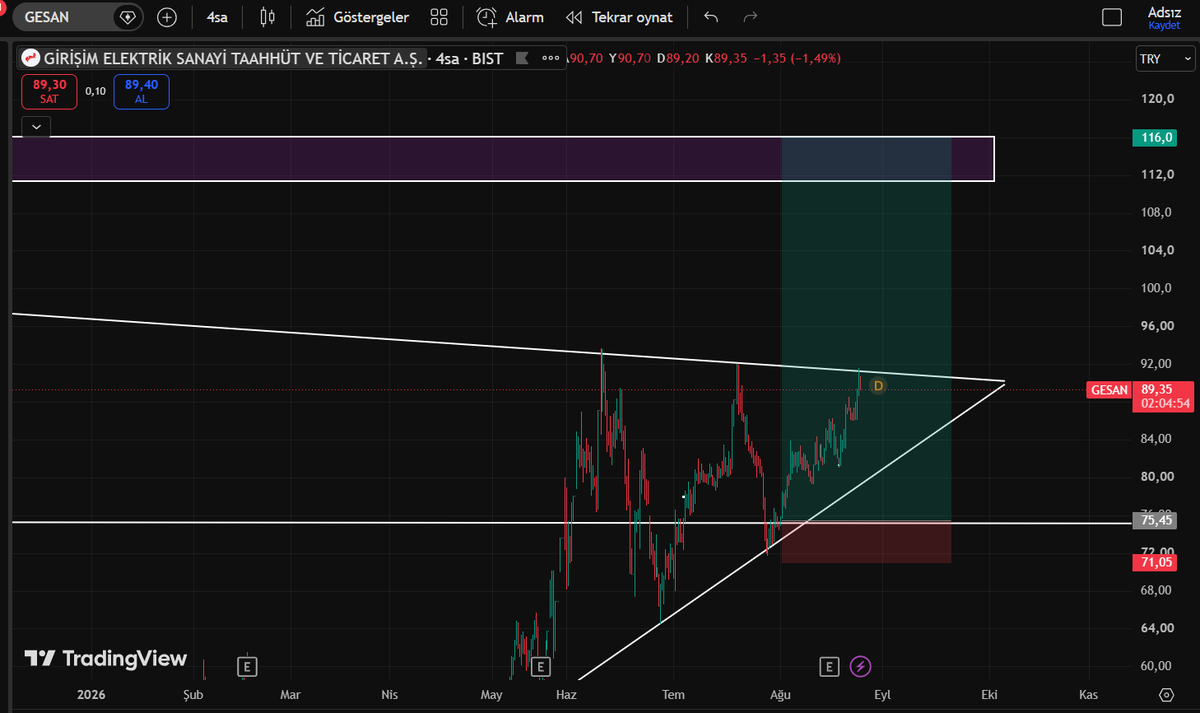Viewport: 1200px width, 713px height.
Task: Select the layout square icon
Action: pyautogui.click(x=1112, y=17)
